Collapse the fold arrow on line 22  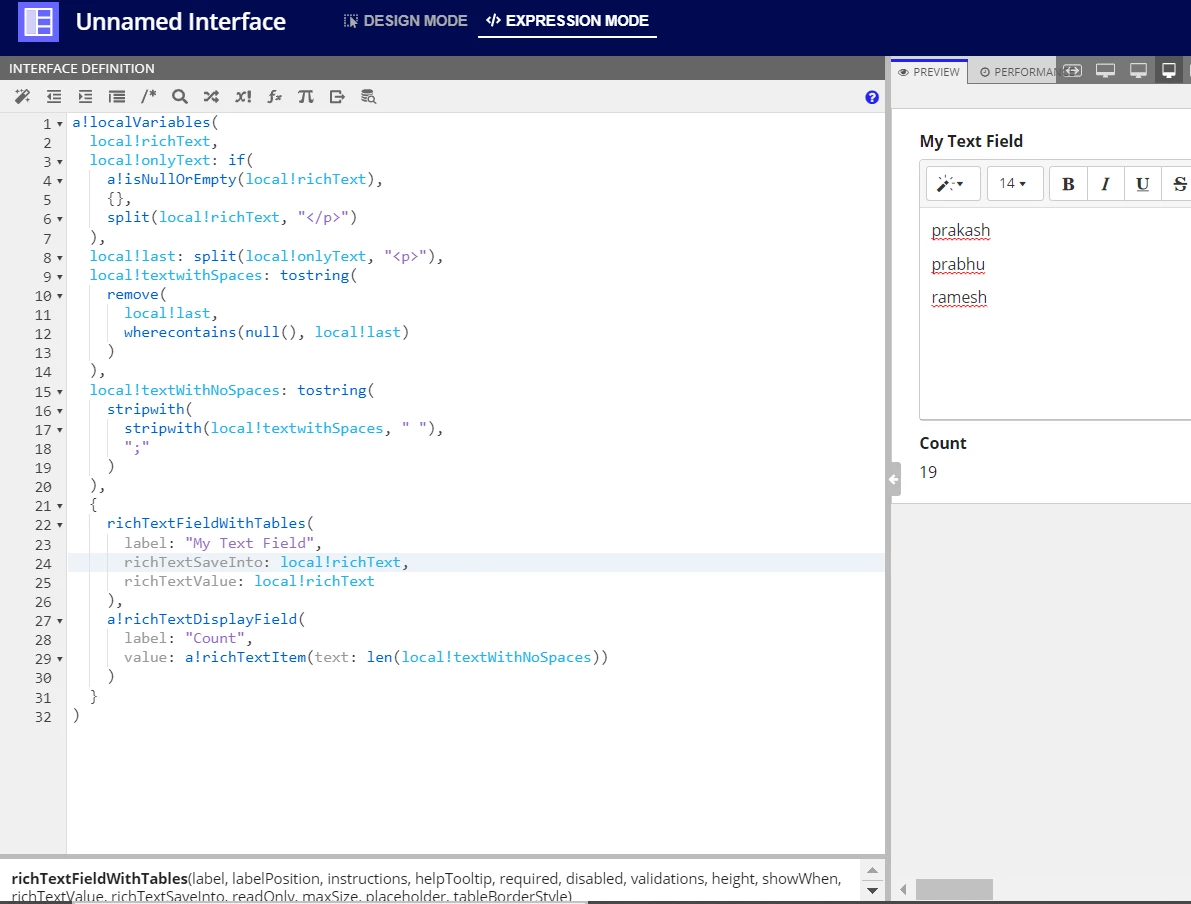tap(60, 526)
